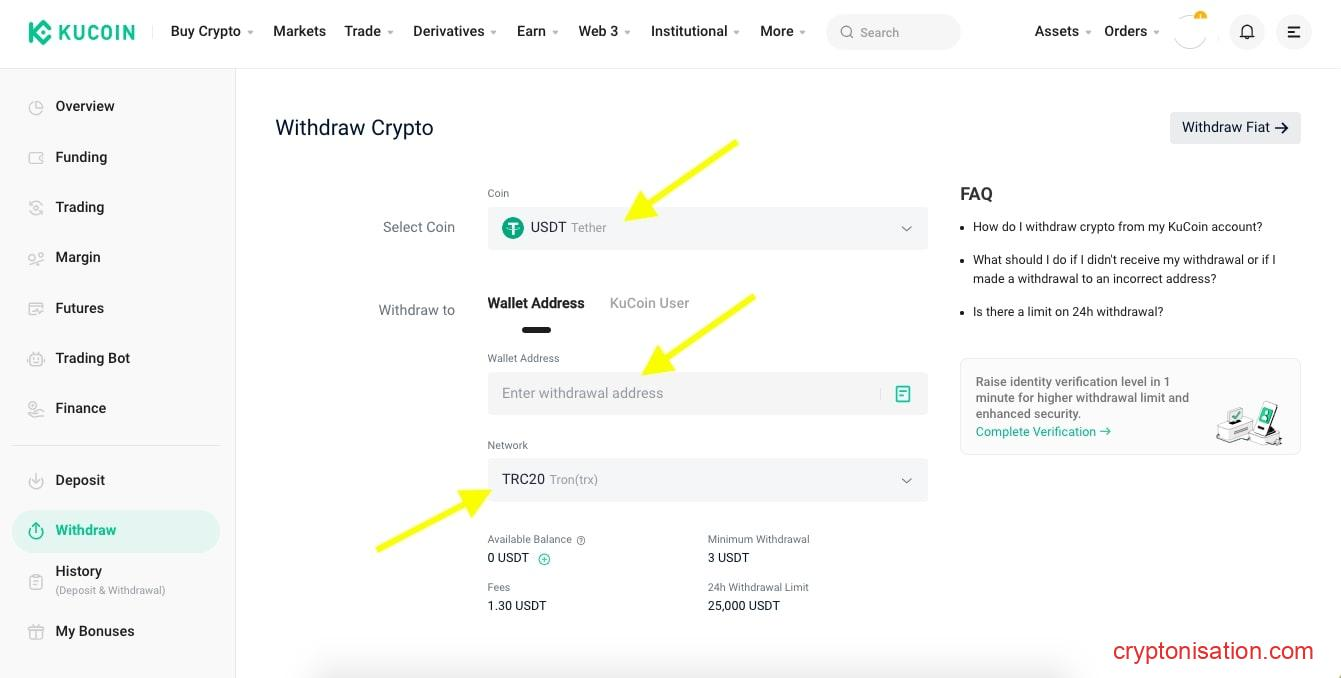Click the withdrawal address input field

680,394
